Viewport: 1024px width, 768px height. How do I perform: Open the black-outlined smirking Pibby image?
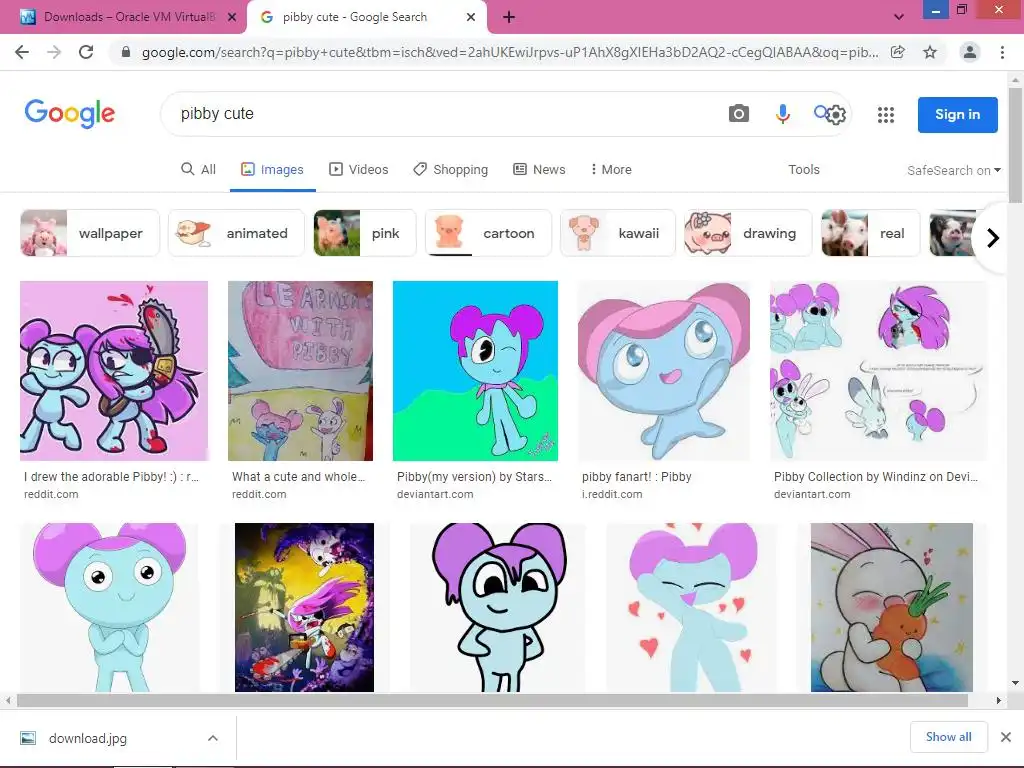498,607
